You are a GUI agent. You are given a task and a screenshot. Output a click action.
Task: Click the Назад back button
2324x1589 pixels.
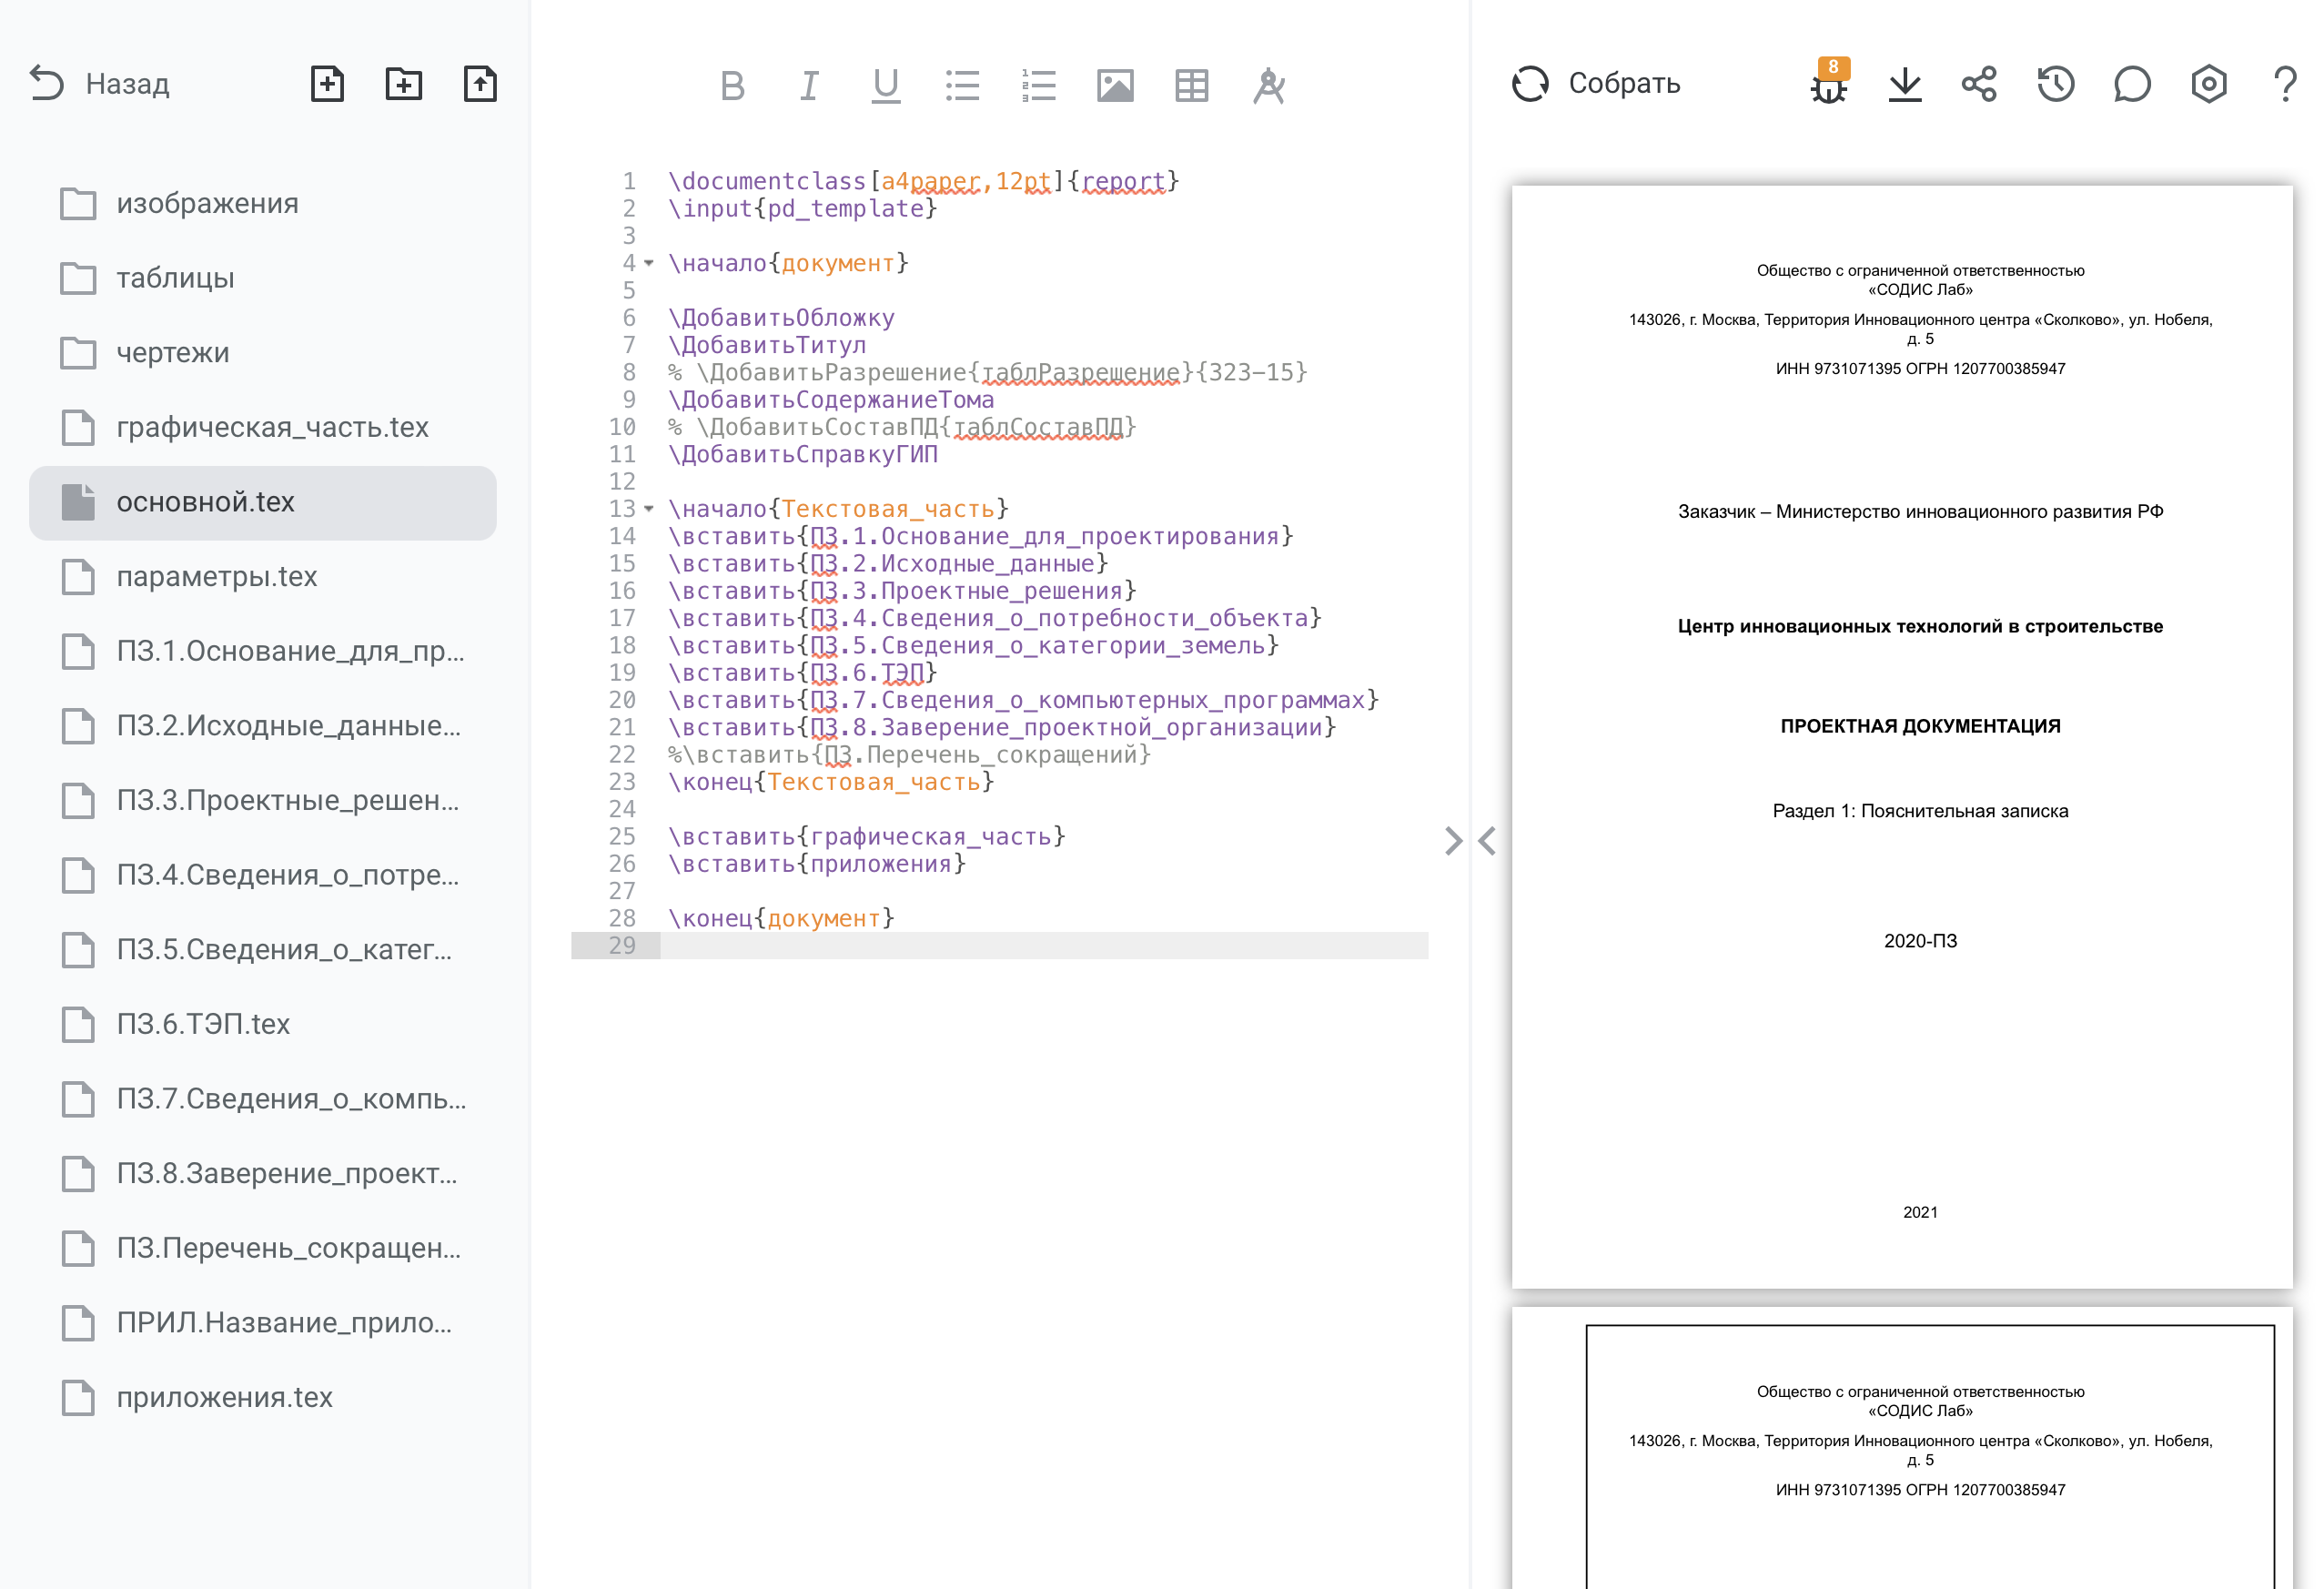click(x=99, y=84)
